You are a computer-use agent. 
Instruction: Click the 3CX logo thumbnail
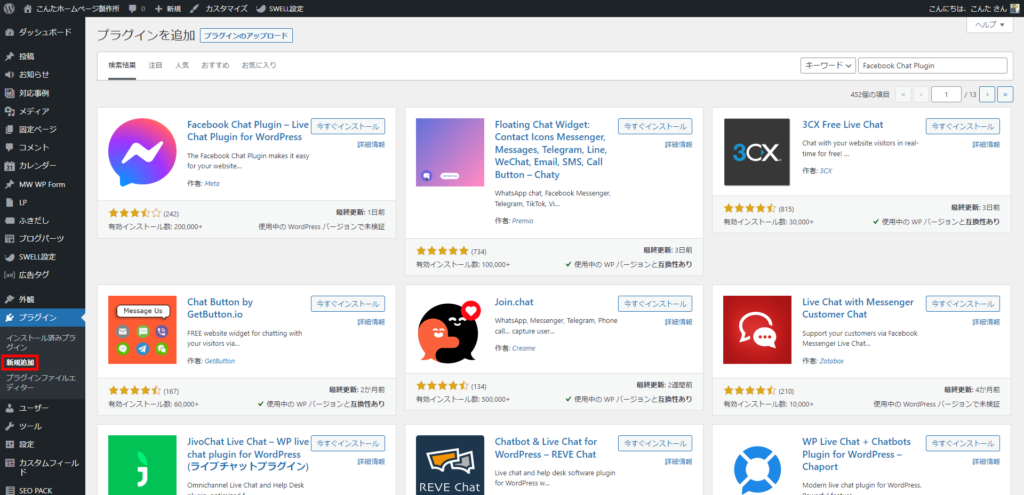[x=758, y=152]
